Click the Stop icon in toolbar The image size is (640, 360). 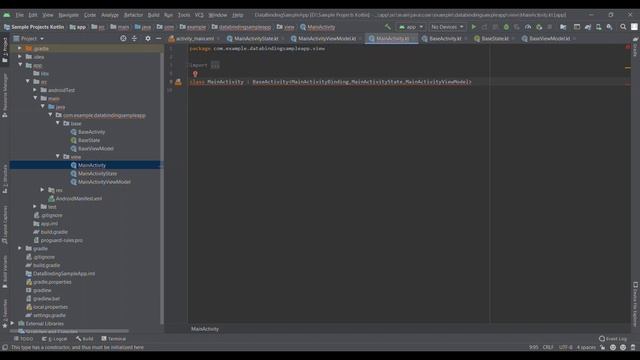pos(550,27)
